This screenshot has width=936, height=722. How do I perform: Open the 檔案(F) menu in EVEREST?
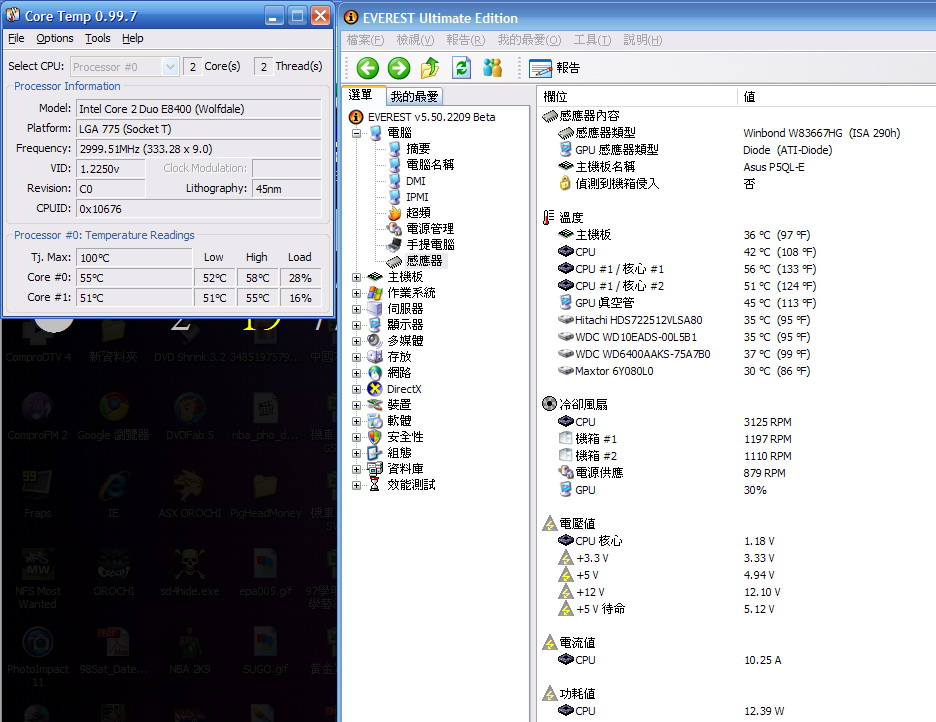click(365, 40)
